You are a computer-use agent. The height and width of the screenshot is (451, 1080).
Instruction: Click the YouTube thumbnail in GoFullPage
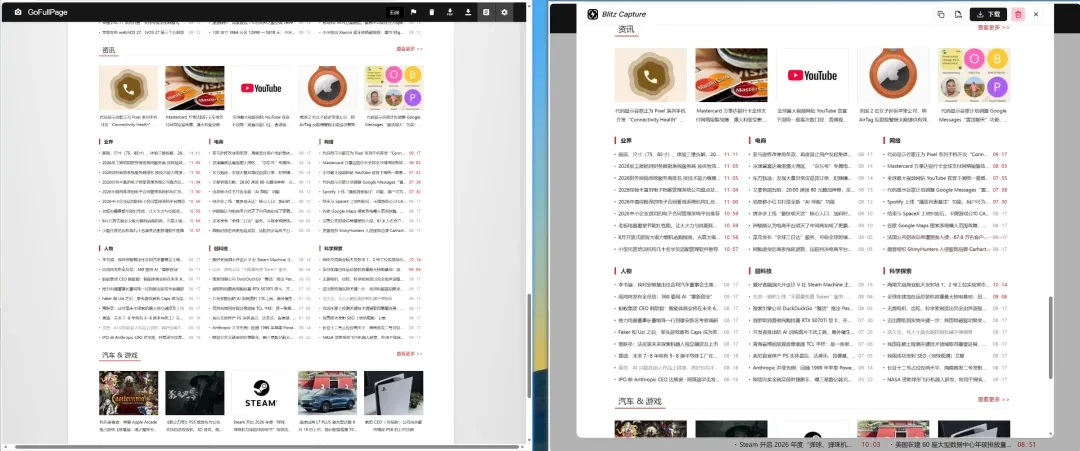(x=261, y=87)
